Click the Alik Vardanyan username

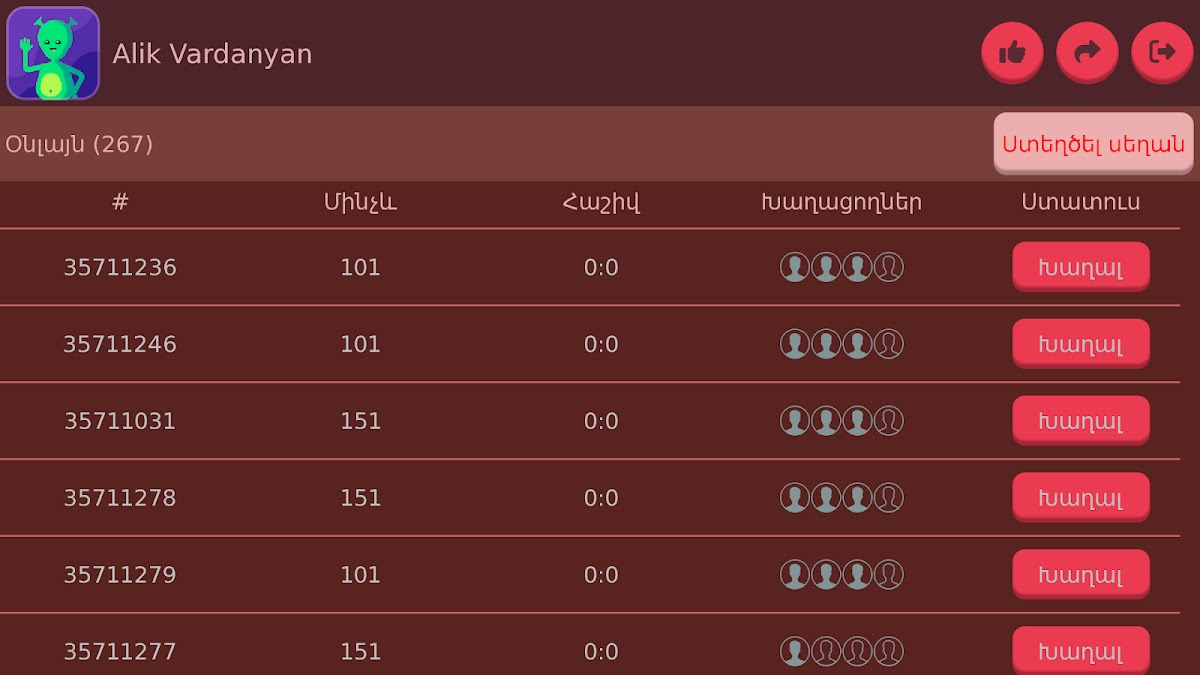coord(212,54)
